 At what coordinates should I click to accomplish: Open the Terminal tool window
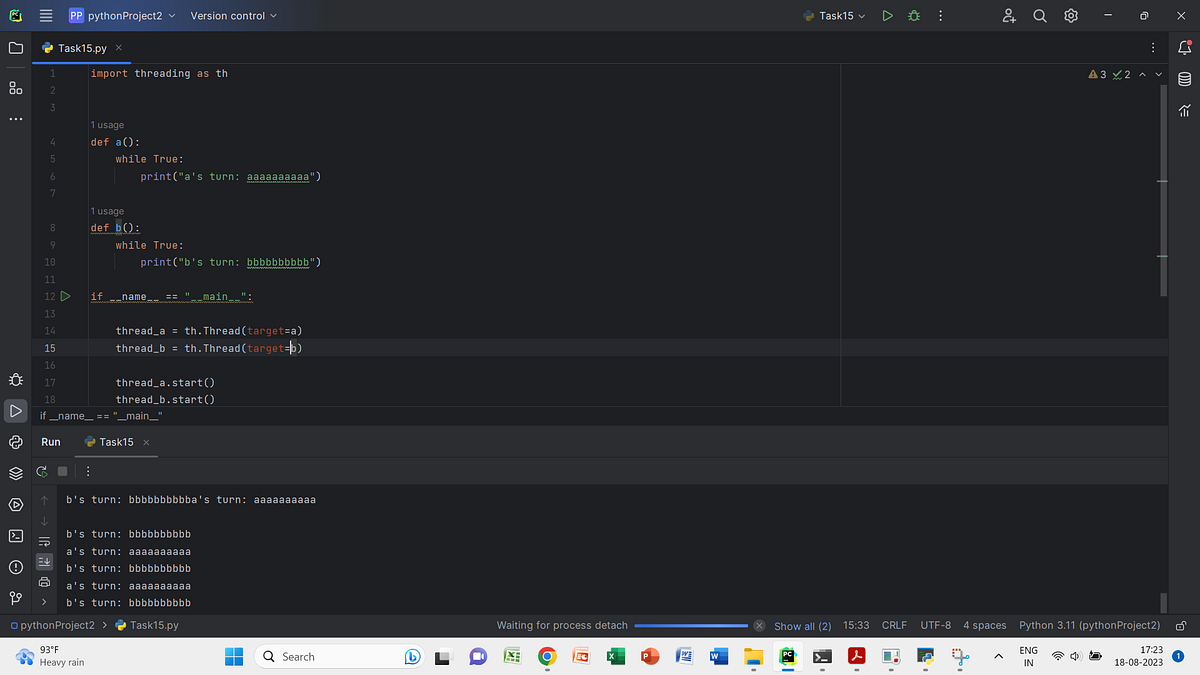point(15,536)
